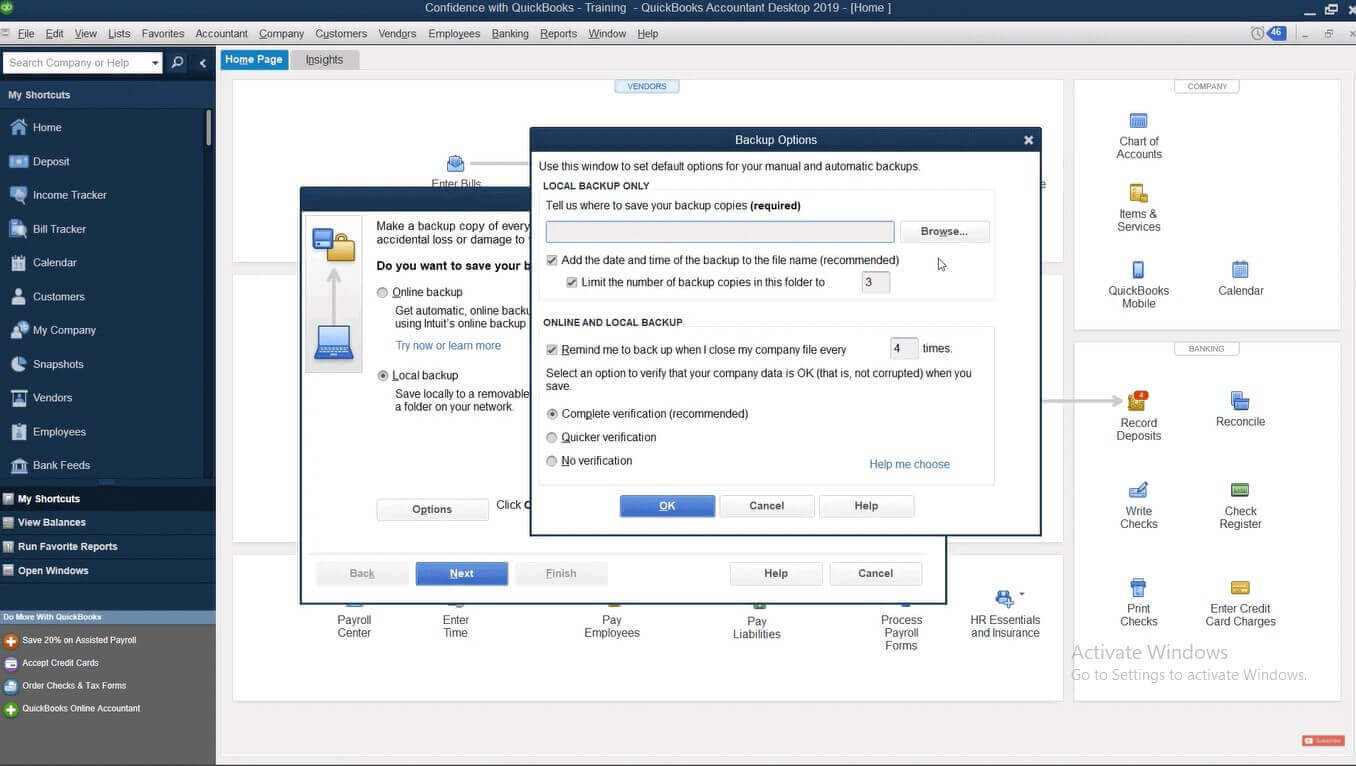The height and width of the screenshot is (766, 1356).
Task: Open the reminders clock icon in menu bar
Action: click(x=1257, y=34)
